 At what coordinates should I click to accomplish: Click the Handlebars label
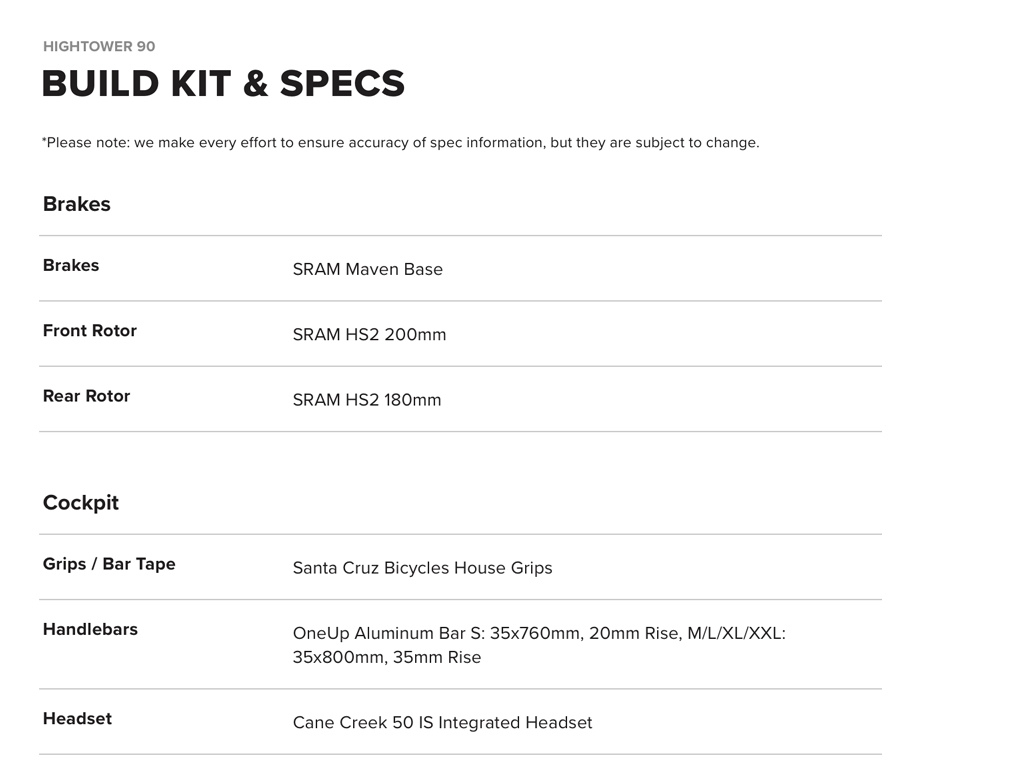pyautogui.click(x=90, y=630)
